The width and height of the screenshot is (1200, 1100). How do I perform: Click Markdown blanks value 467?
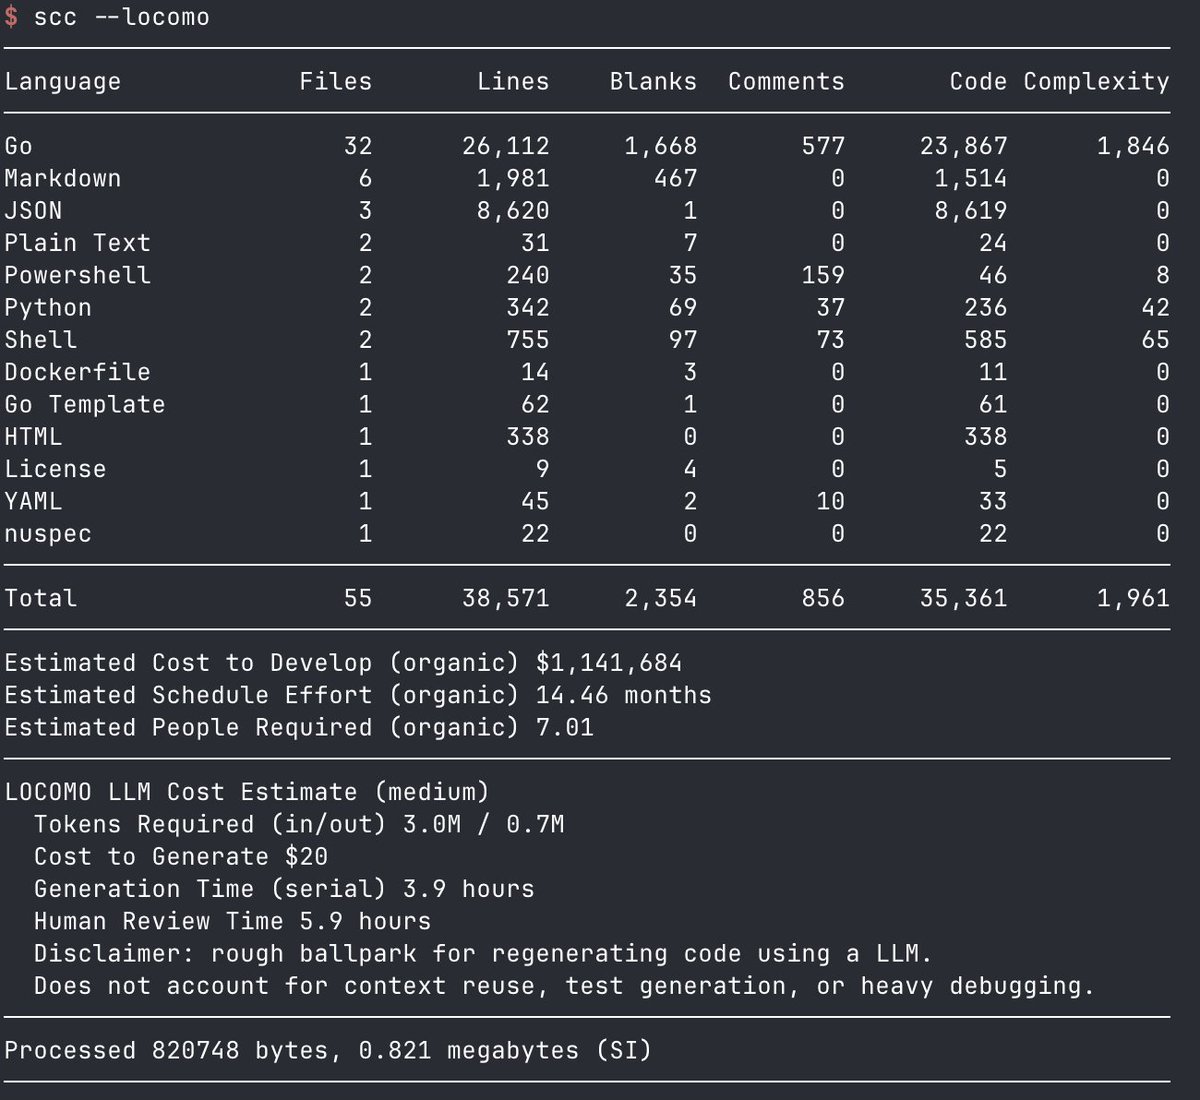click(x=676, y=178)
